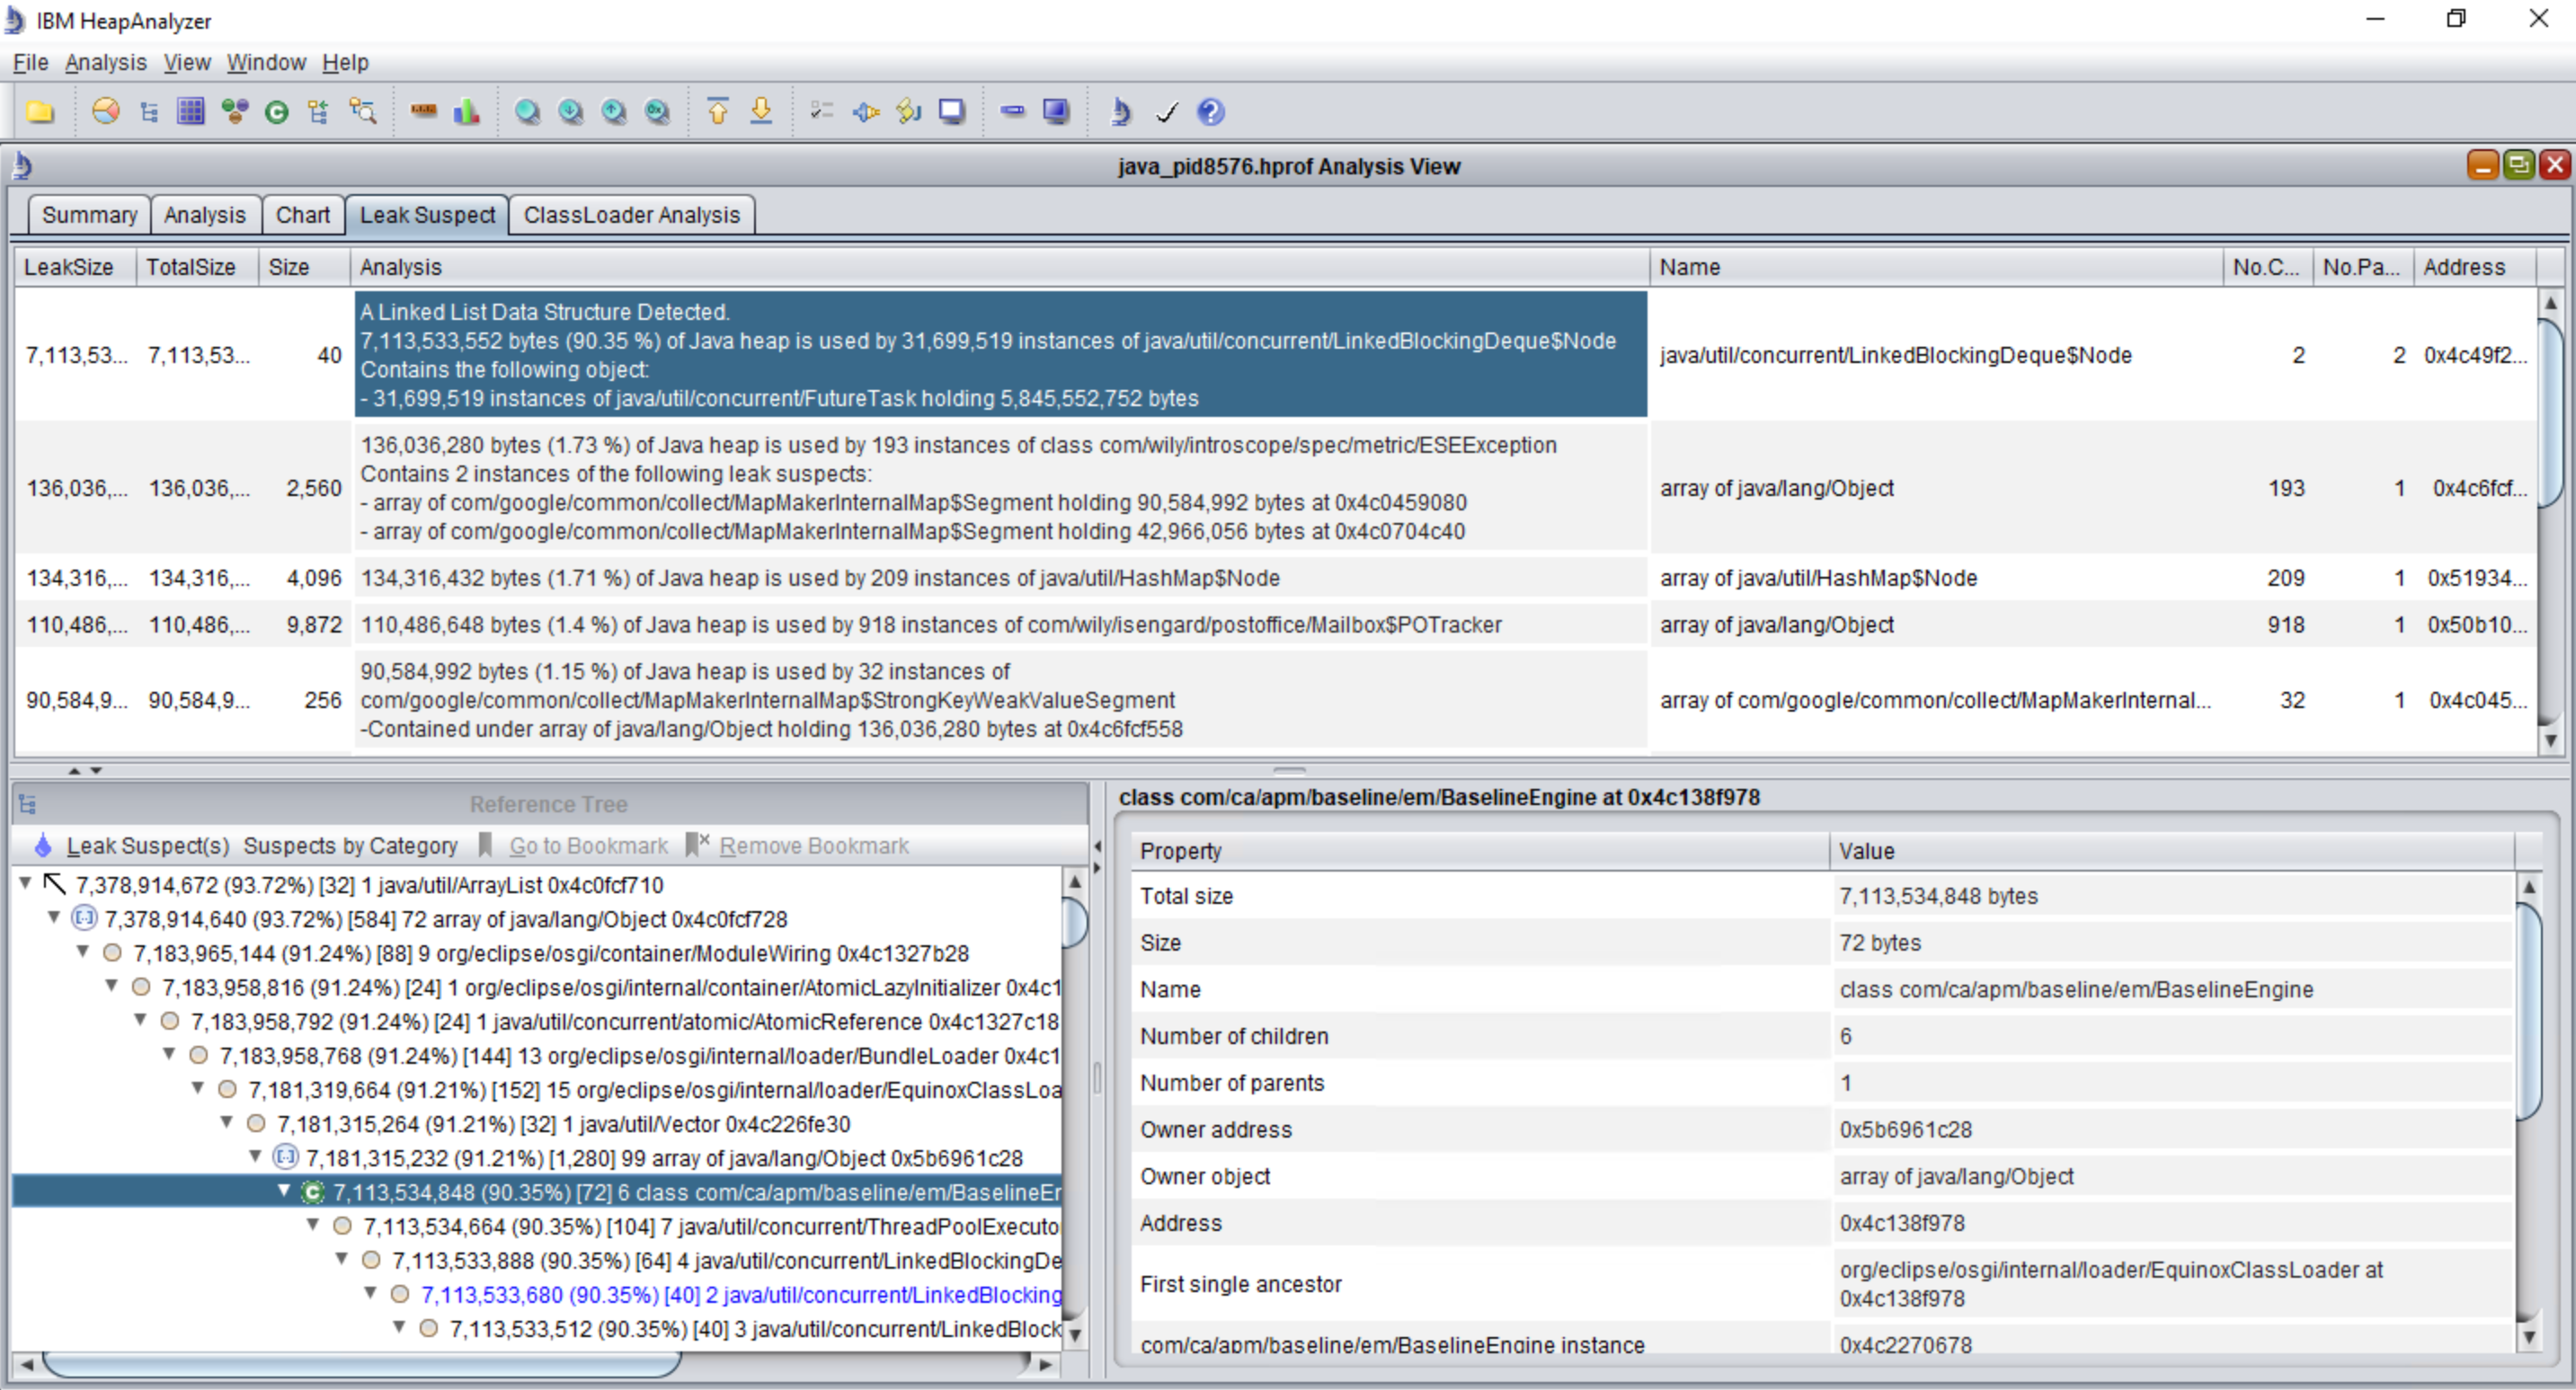Click the Leak Suspect(s) button
This screenshot has width=2576, height=1390.
(x=147, y=846)
